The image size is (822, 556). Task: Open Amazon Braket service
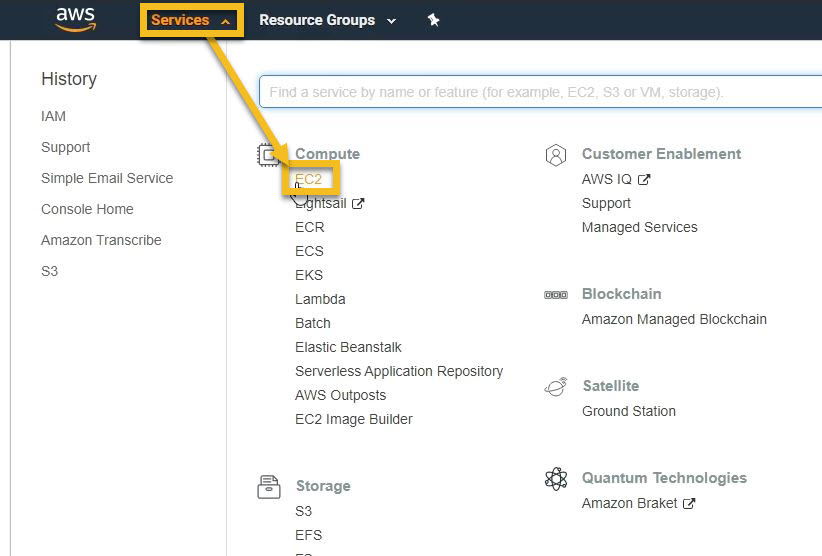pos(630,504)
